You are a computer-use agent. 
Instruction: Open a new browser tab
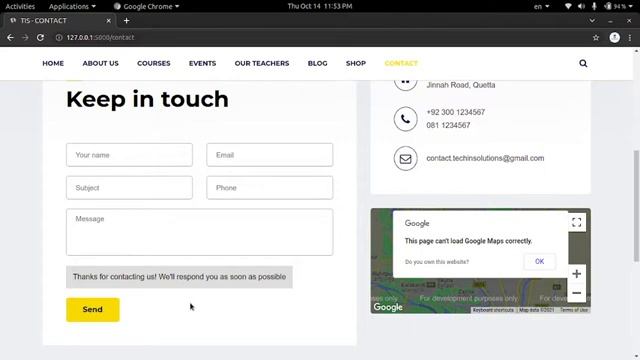pyautogui.click(x=127, y=20)
